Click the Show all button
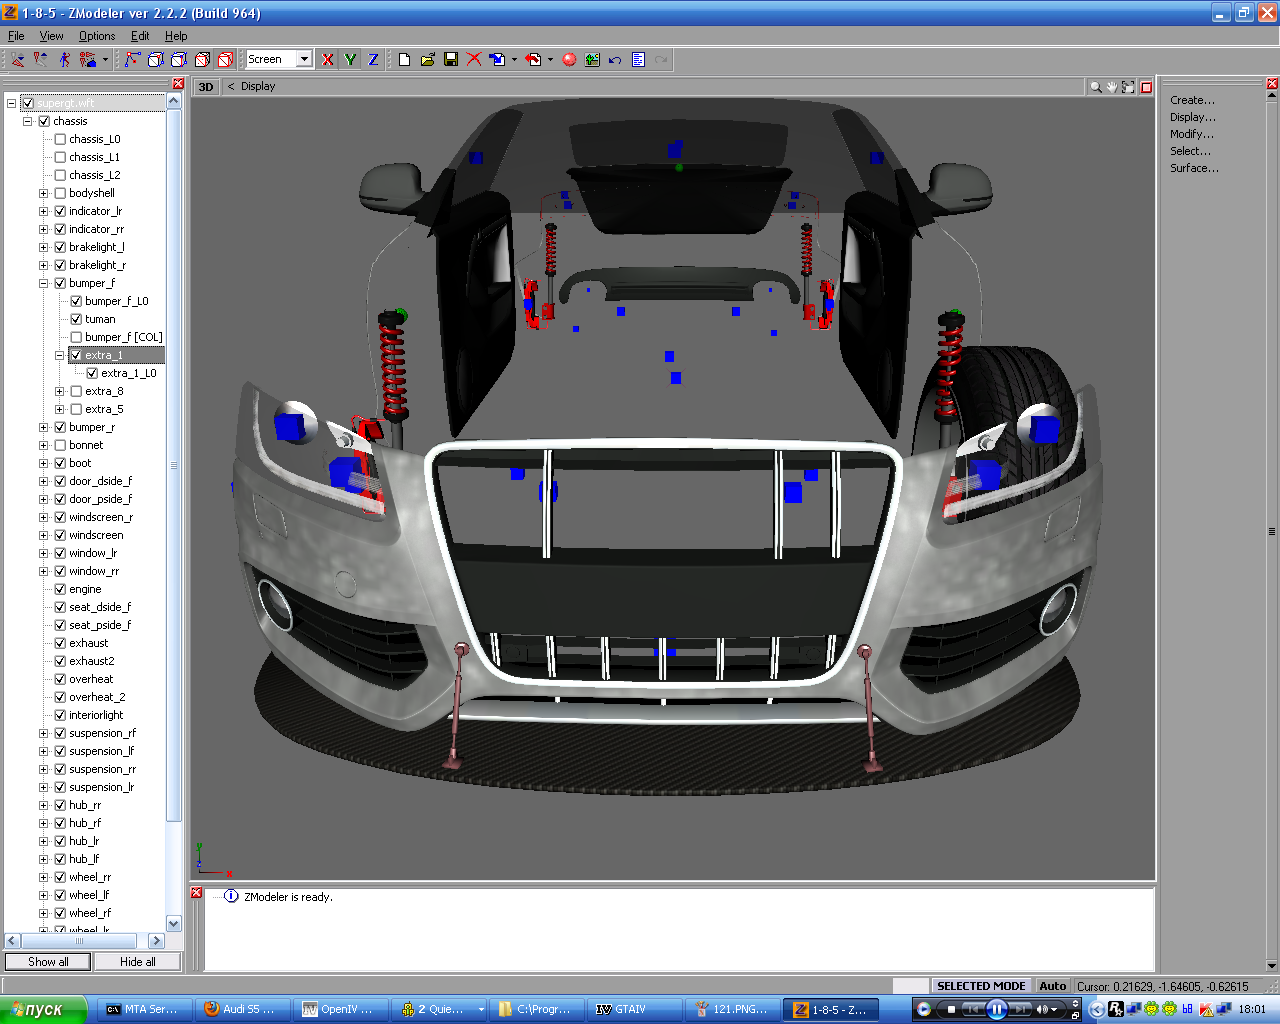The width and height of the screenshot is (1280, 1024). click(x=48, y=962)
